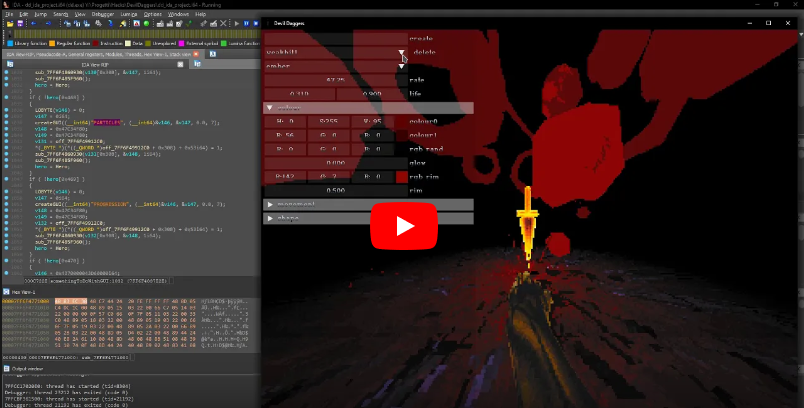This screenshot has height=408, width=804.
Task: Click the Output window panel icon
Action: (x=6, y=369)
